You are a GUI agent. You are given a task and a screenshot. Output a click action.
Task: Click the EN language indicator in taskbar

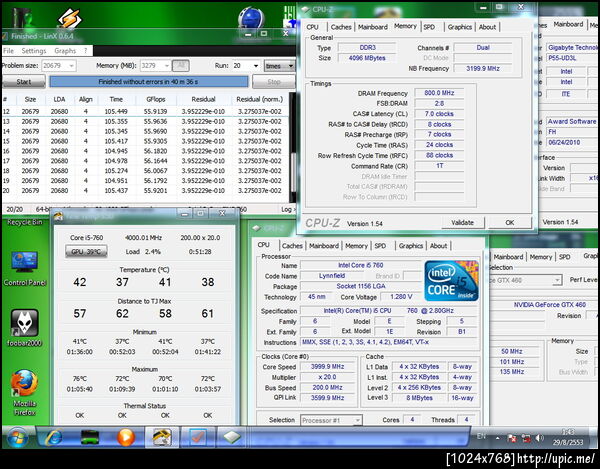point(481,436)
